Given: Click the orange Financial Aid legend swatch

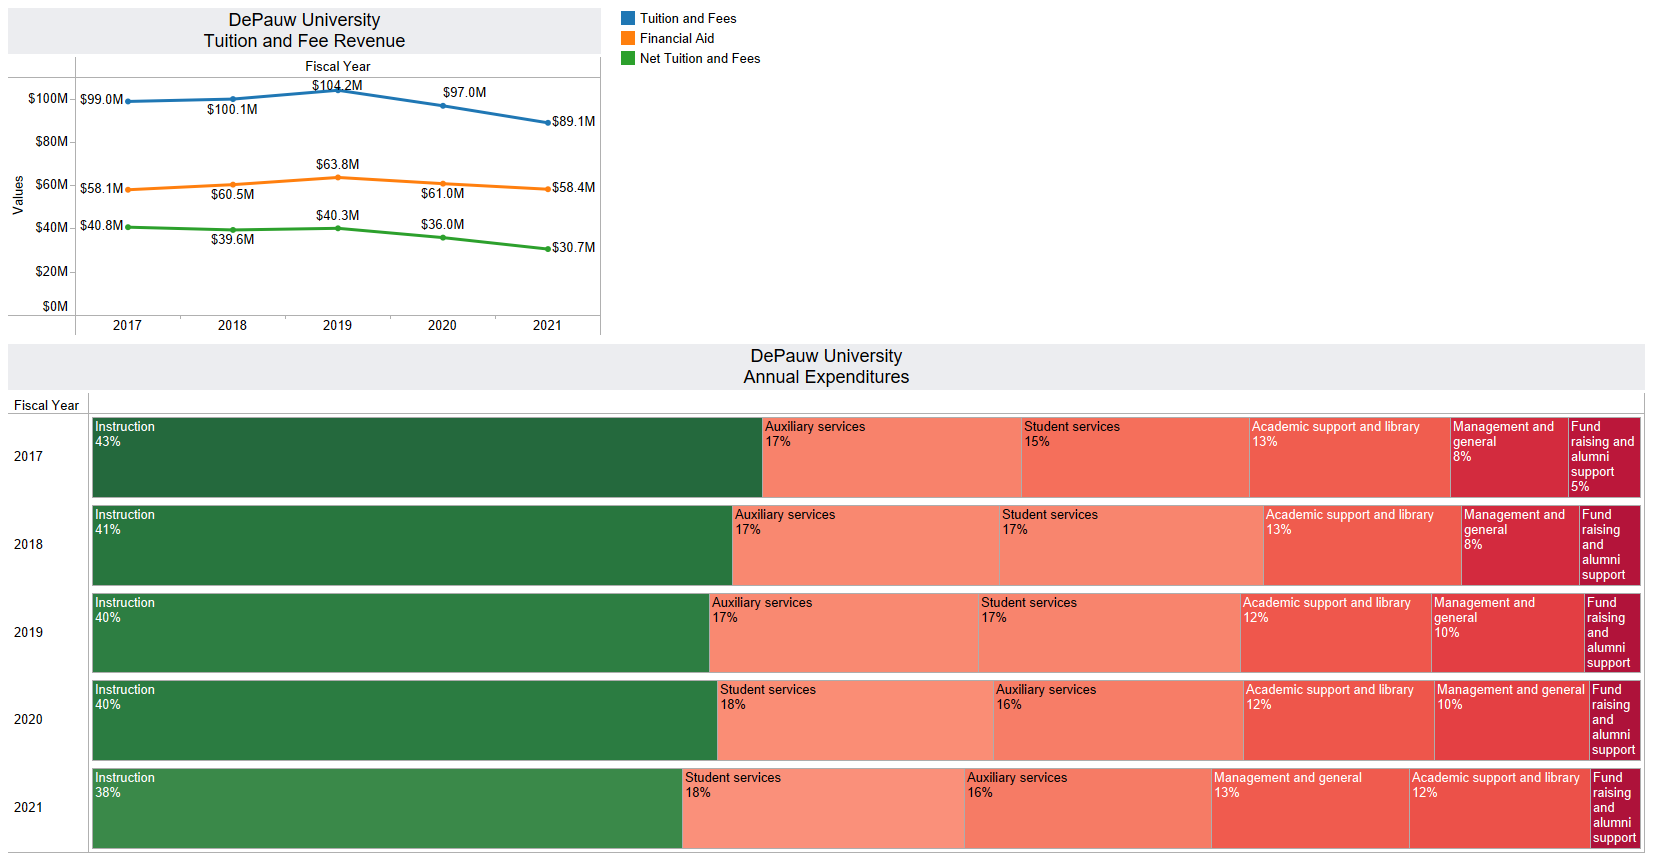Looking at the screenshot, I should [x=628, y=38].
